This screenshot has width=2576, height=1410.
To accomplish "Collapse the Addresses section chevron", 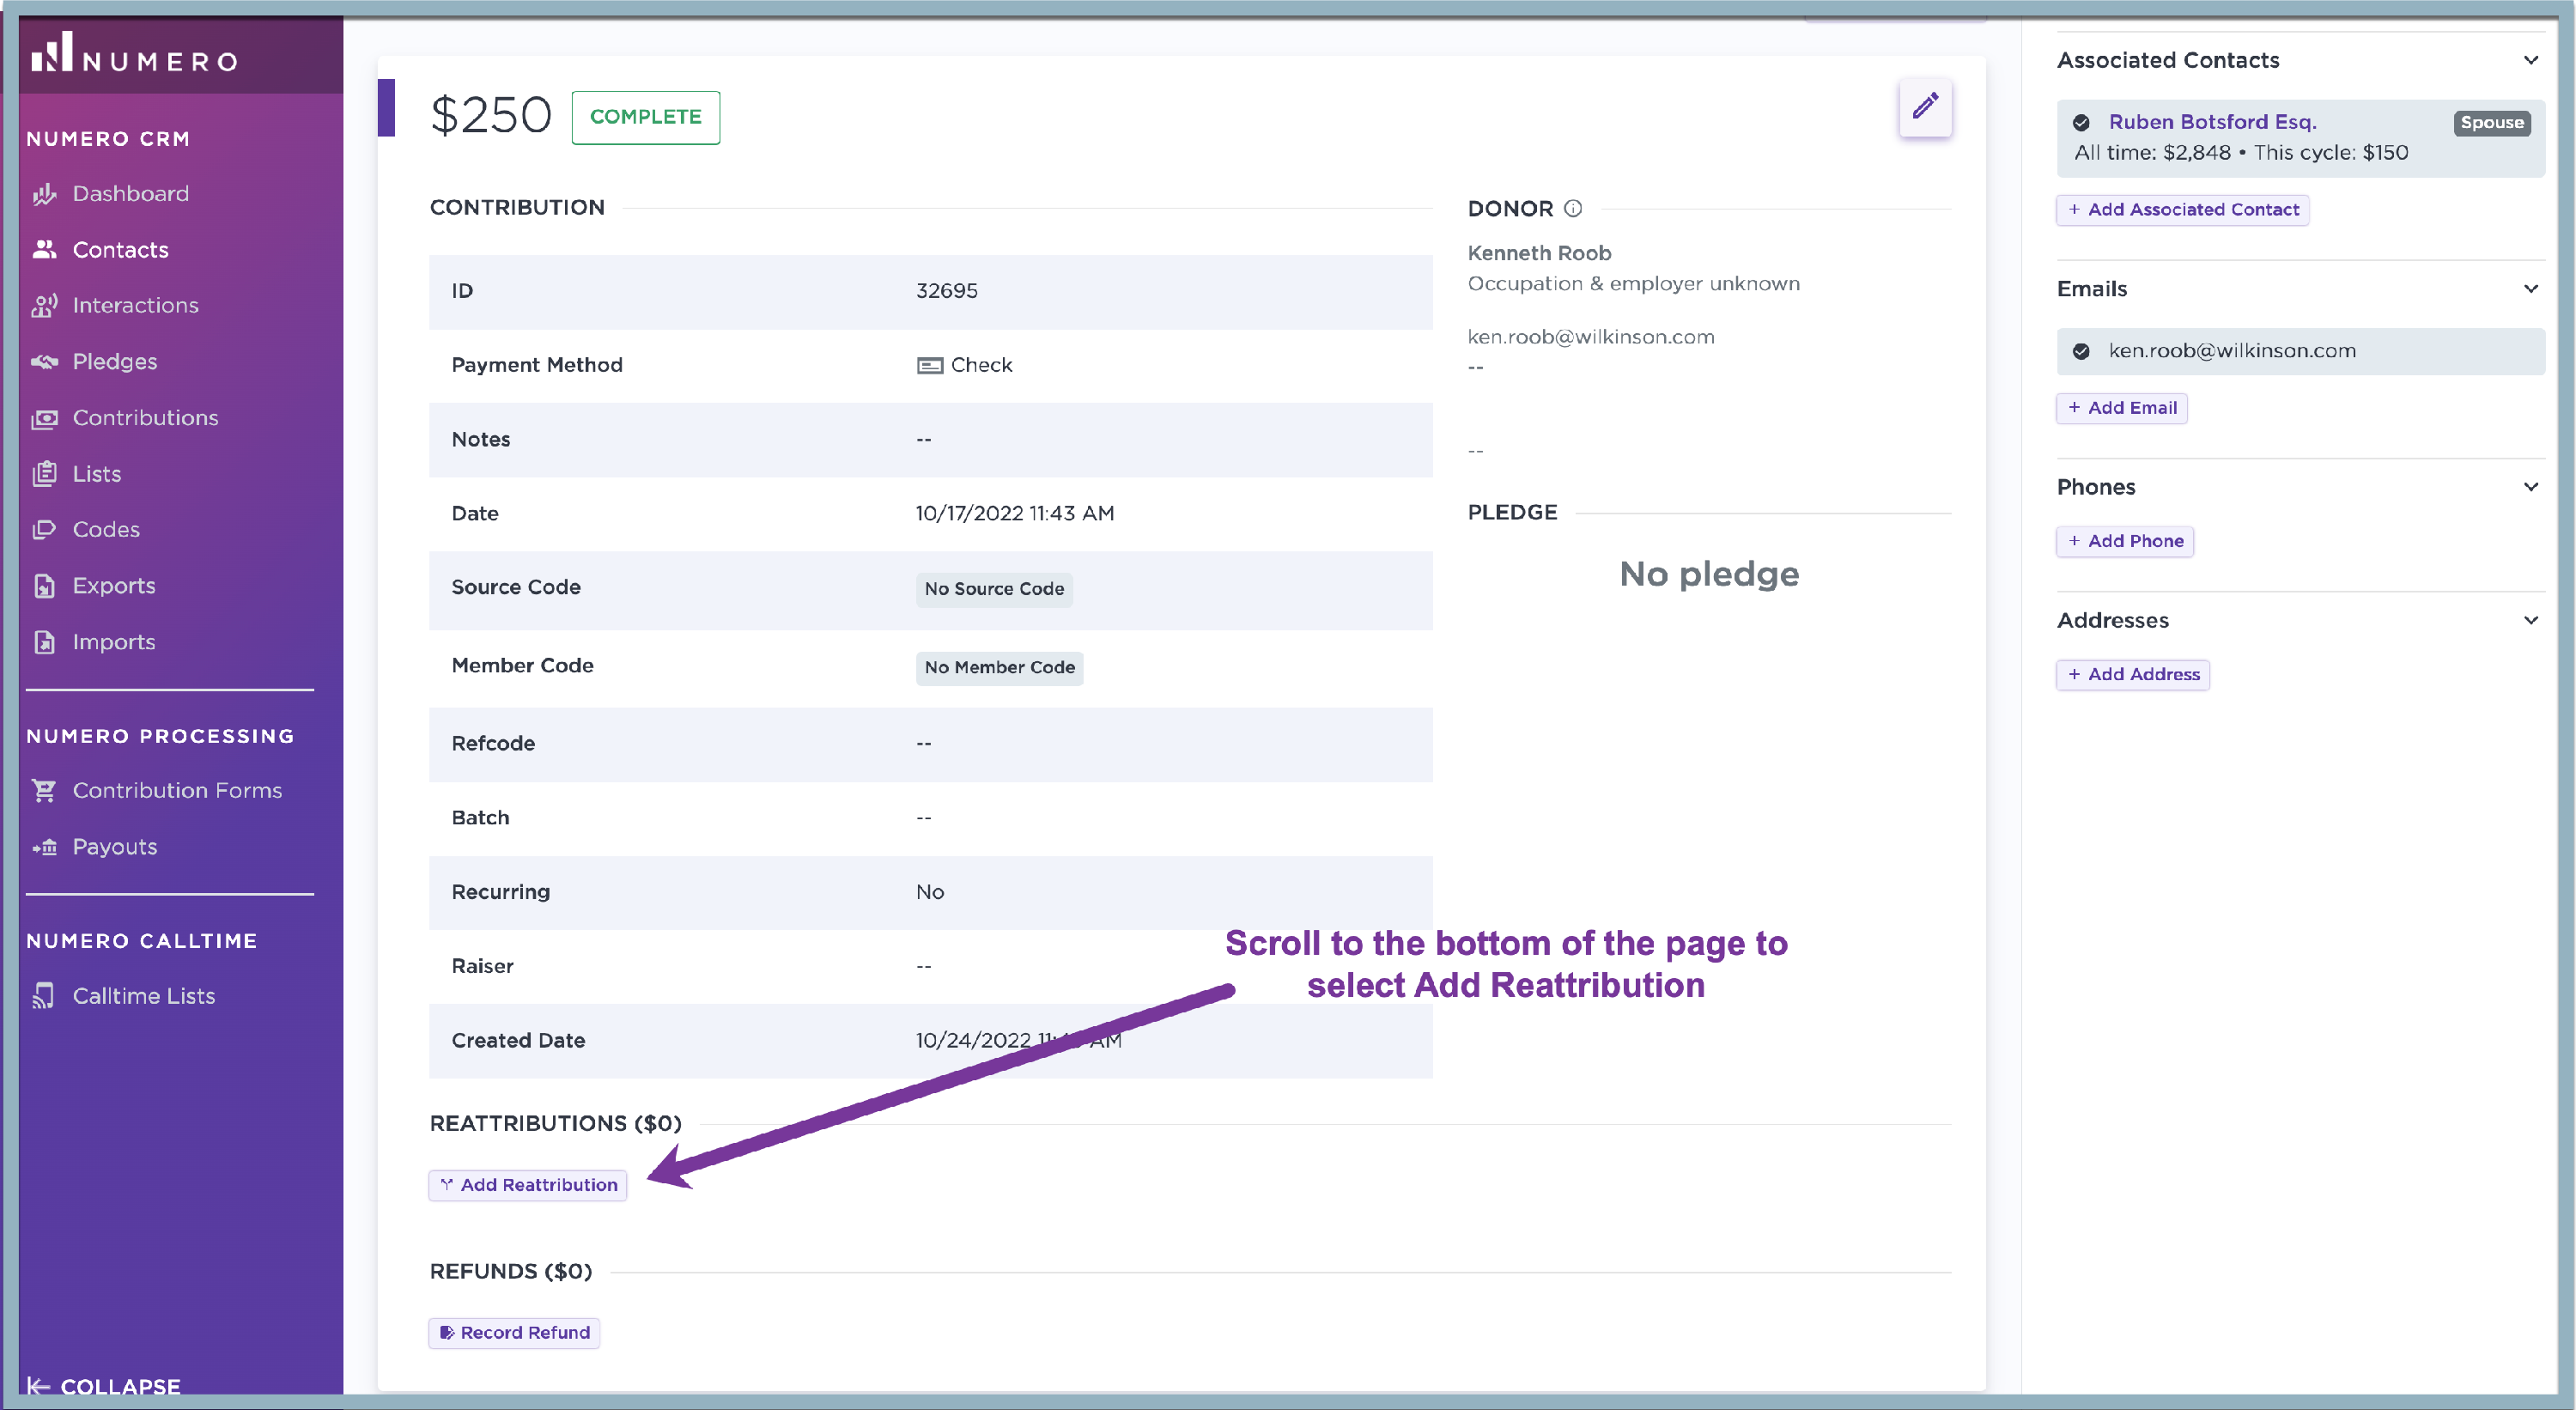I will [2530, 620].
